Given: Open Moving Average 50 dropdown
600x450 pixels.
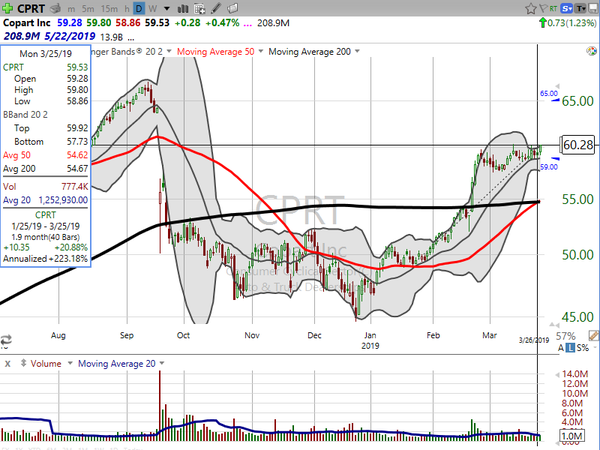Looking at the screenshot, I should click(261, 51).
